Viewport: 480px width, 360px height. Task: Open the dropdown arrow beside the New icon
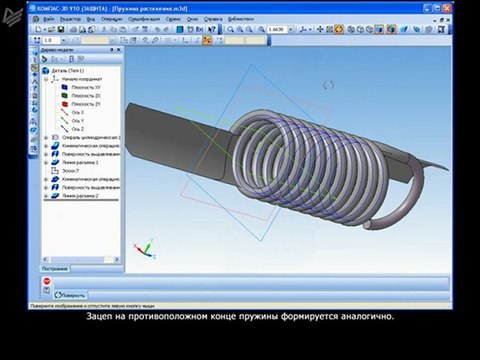(x=44, y=30)
